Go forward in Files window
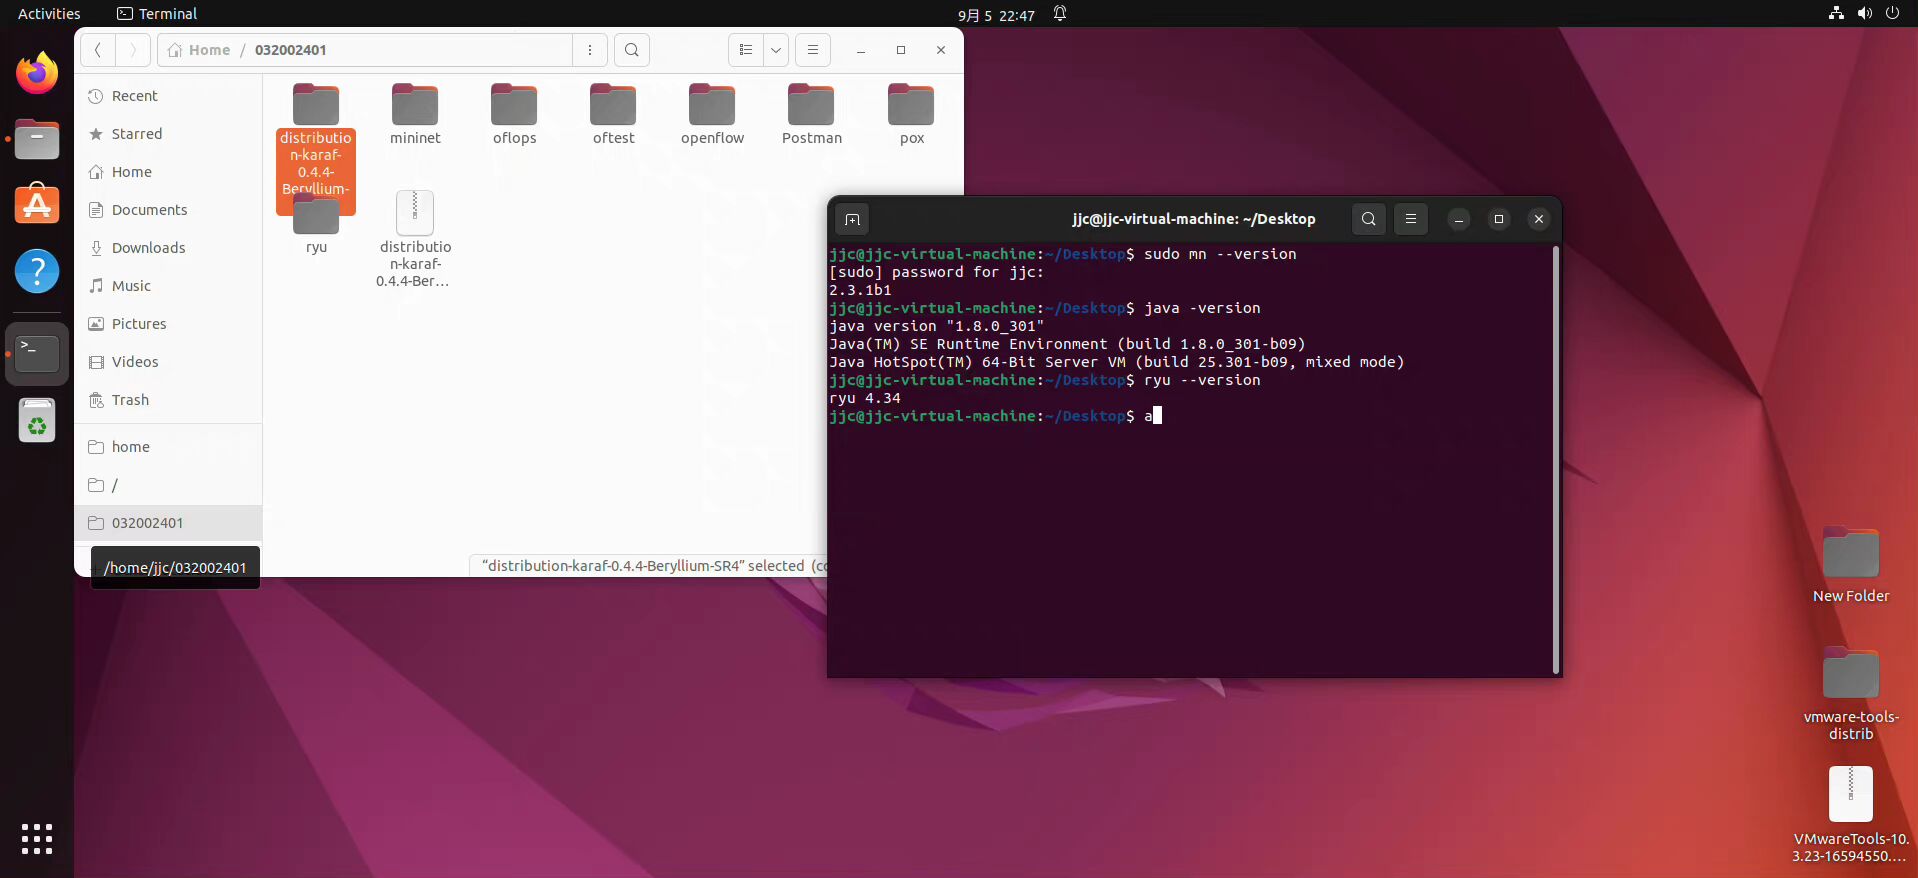The height and width of the screenshot is (878, 1918). pos(133,50)
